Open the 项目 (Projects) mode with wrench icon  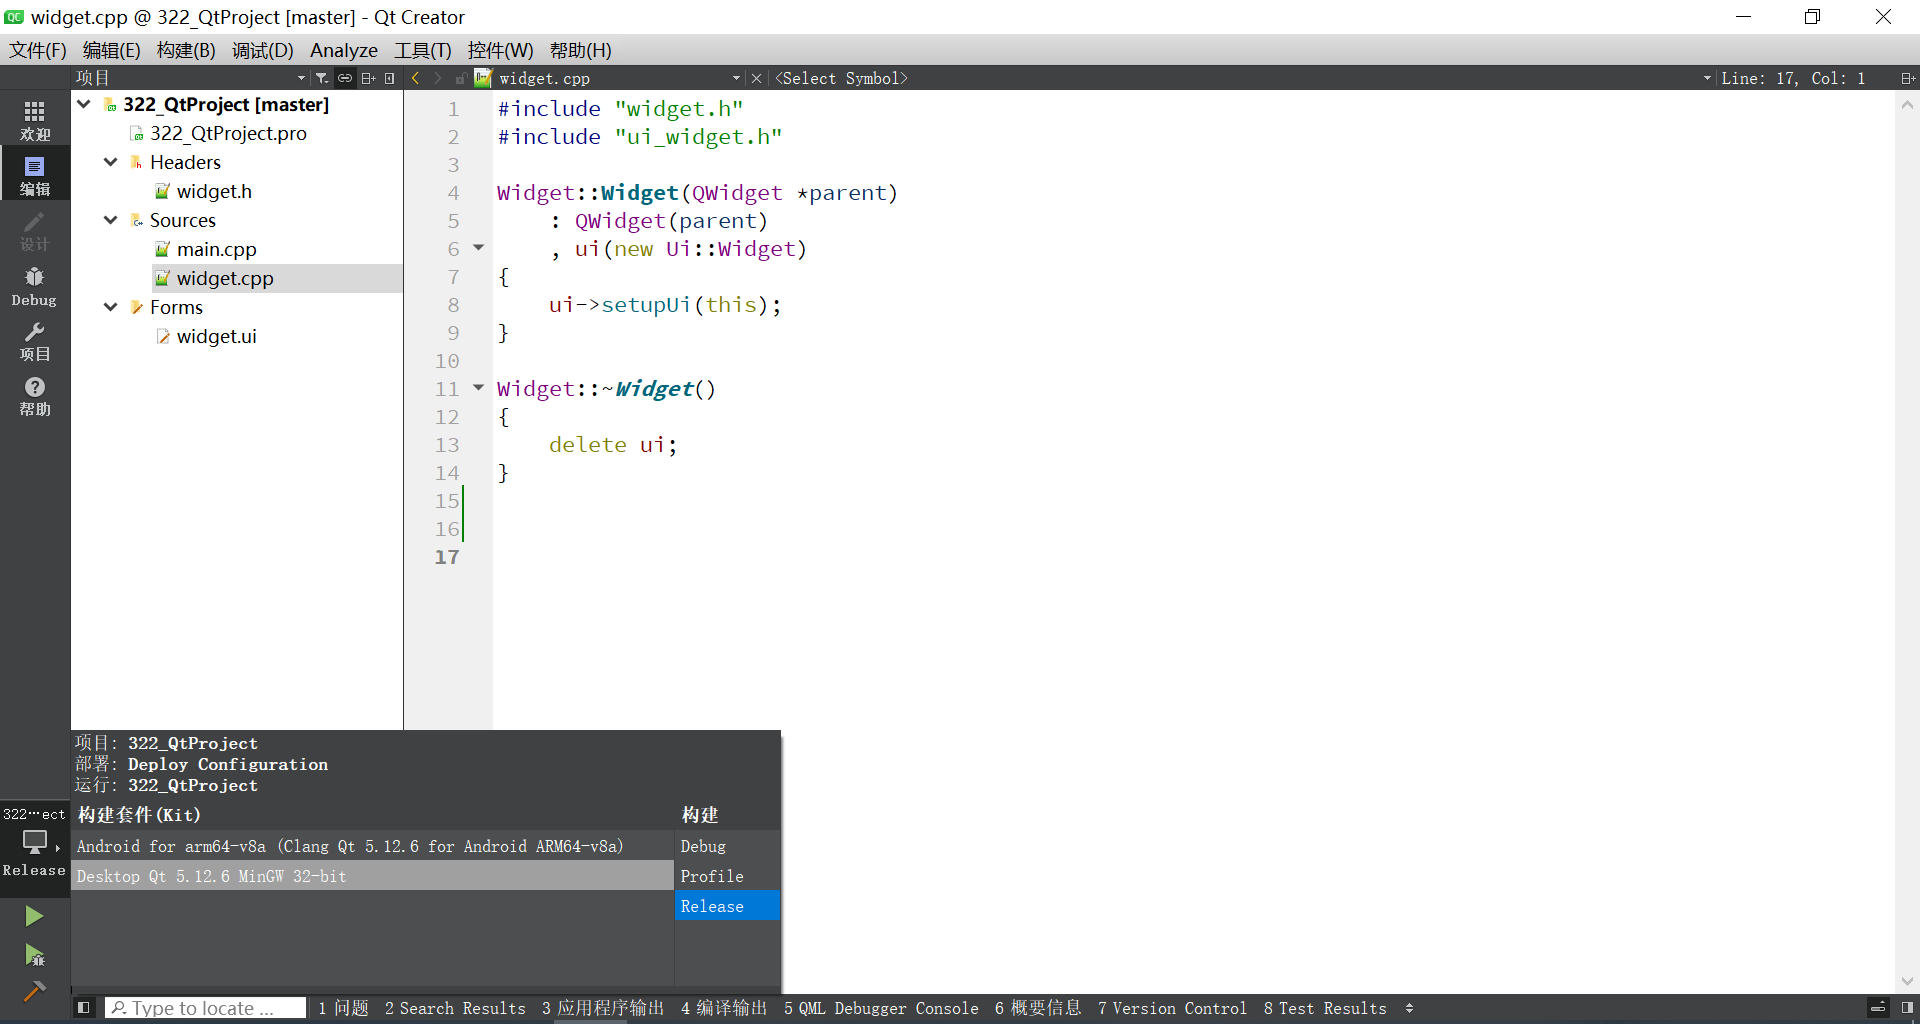point(35,340)
